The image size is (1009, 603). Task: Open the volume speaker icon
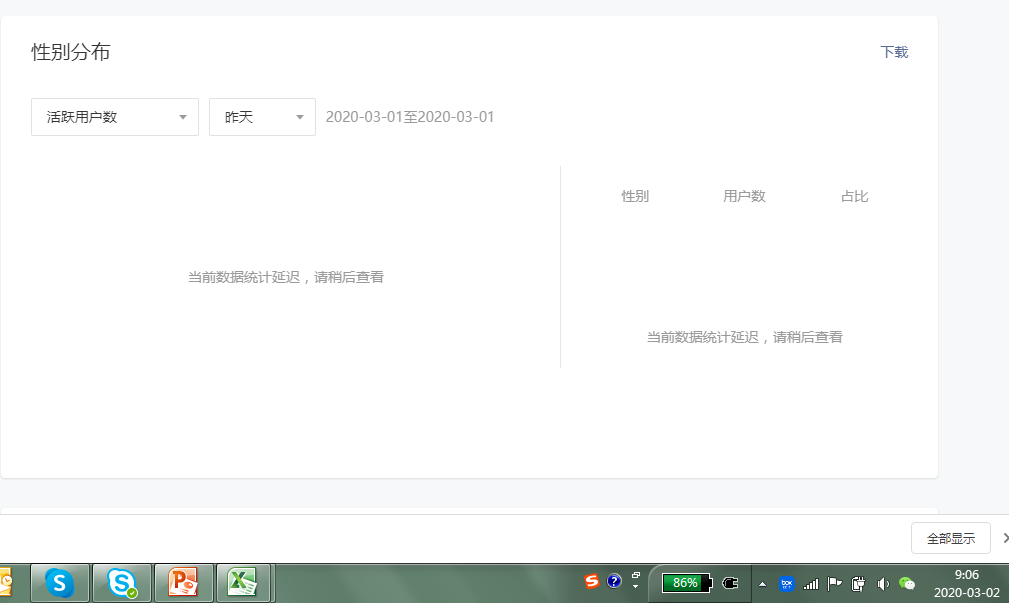(883, 584)
